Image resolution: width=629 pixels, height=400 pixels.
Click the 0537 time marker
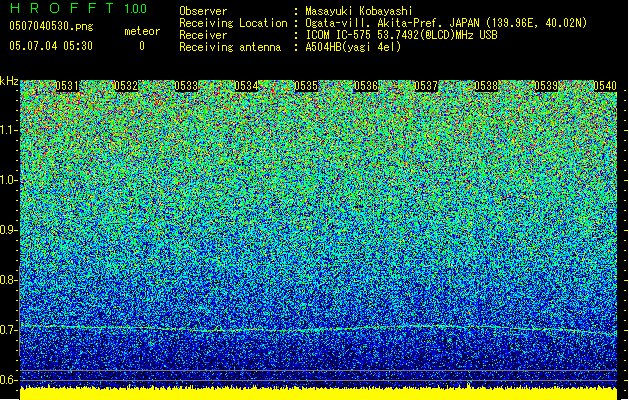pyautogui.click(x=426, y=86)
